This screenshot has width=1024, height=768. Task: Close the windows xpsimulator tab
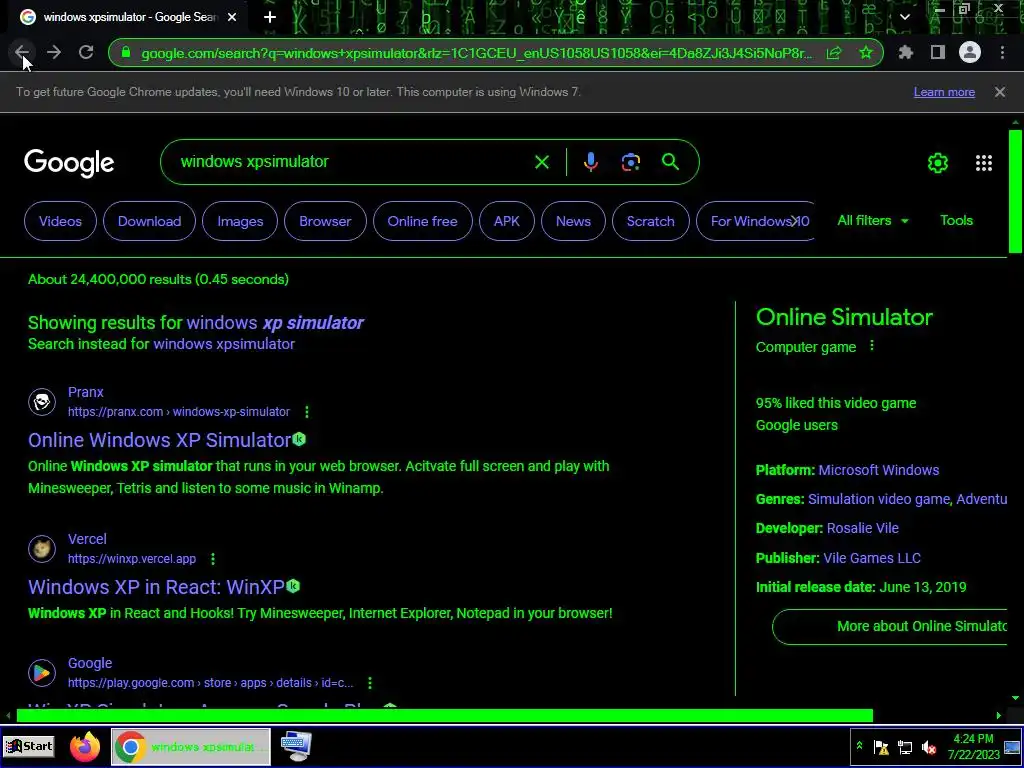click(x=232, y=17)
